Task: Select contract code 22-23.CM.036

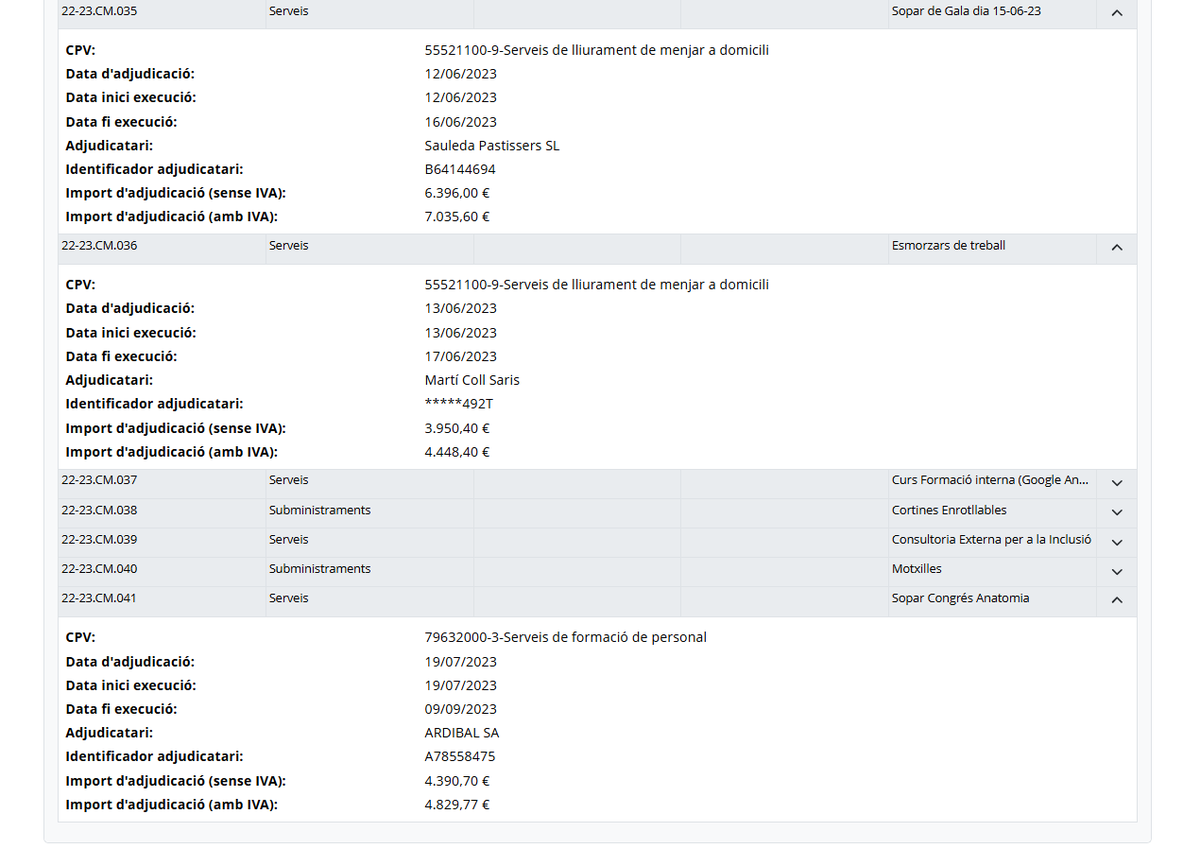Action: point(99,245)
